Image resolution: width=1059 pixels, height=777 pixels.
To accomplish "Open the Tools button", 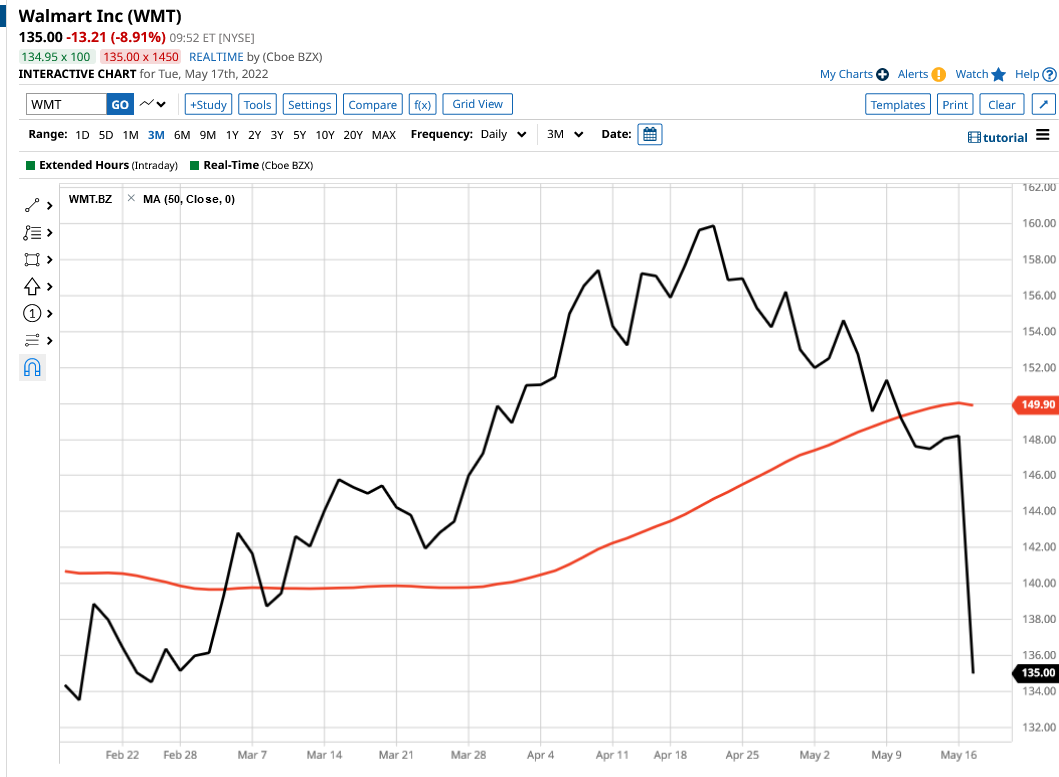I will coord(257,105).
